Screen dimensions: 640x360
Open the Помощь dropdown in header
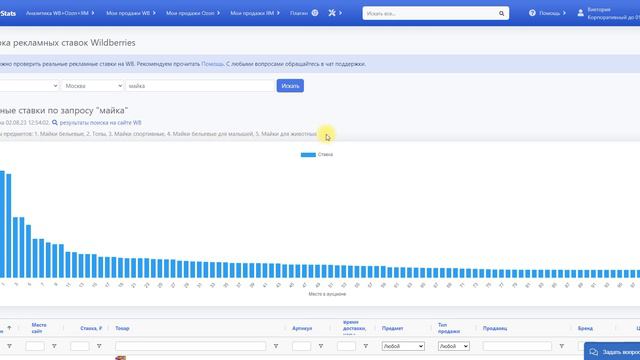tap(547, 13)
